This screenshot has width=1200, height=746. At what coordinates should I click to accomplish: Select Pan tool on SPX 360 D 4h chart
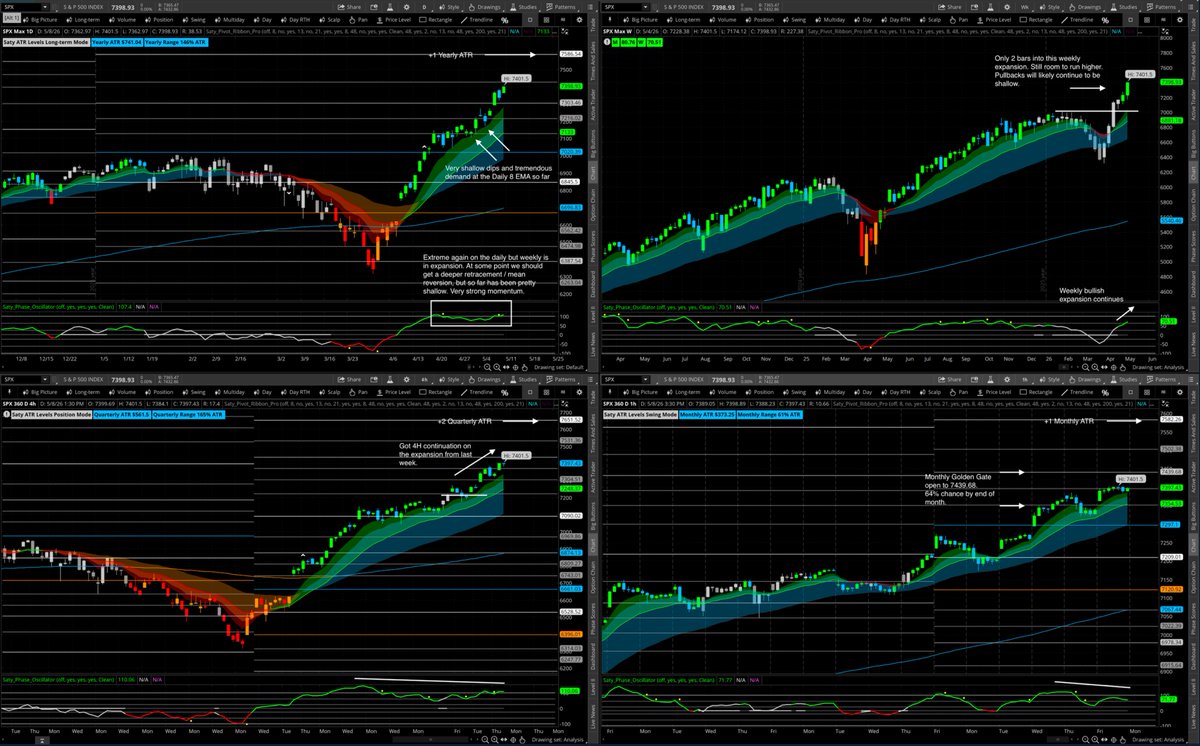(358, 392)
